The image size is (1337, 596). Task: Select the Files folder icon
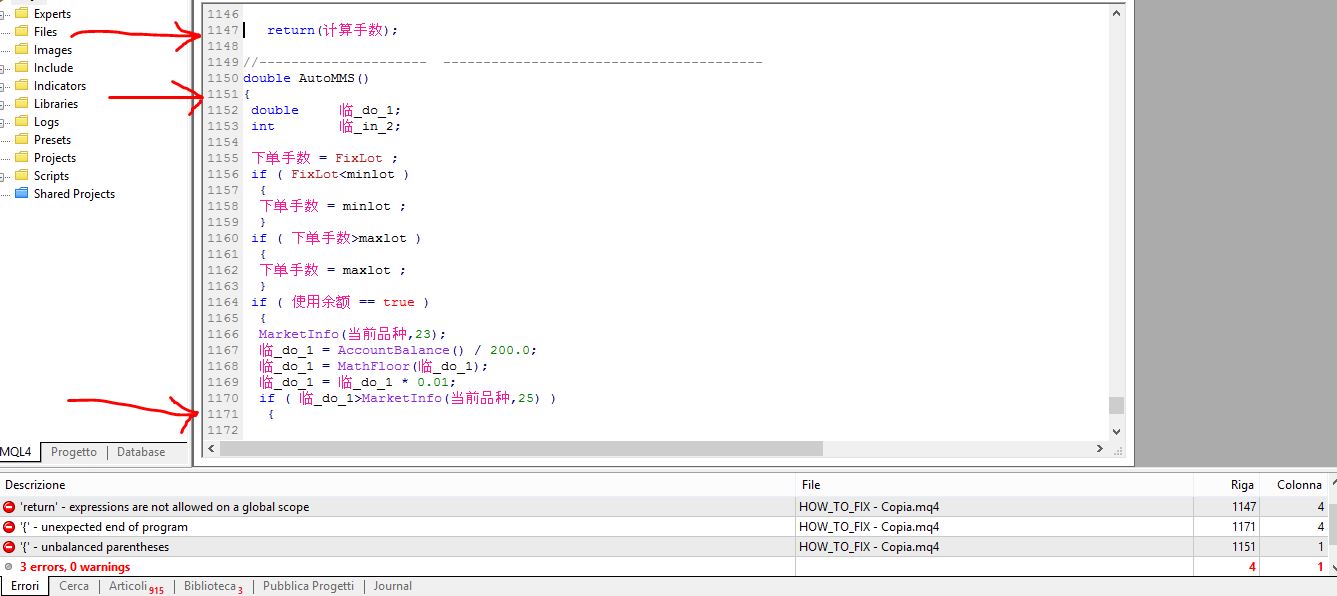tap(21, 32)
